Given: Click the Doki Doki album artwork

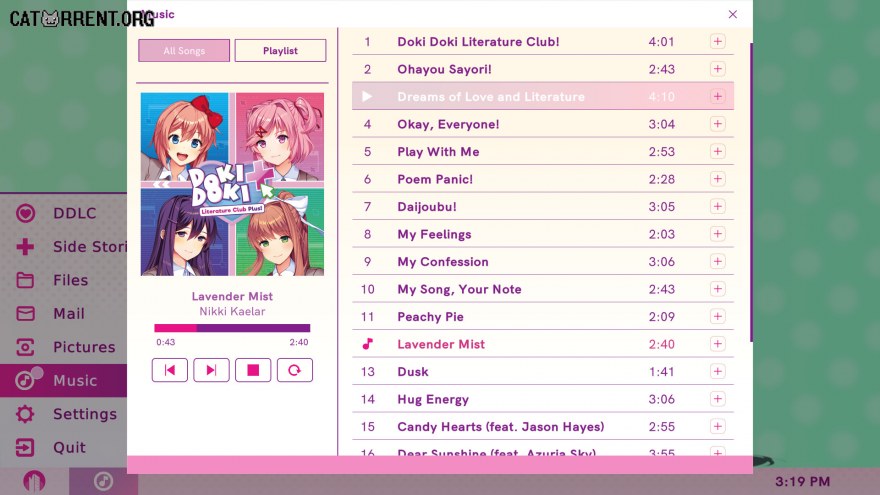Looking at the screenshot, I should pyautogui.click(x=232, y=184).
